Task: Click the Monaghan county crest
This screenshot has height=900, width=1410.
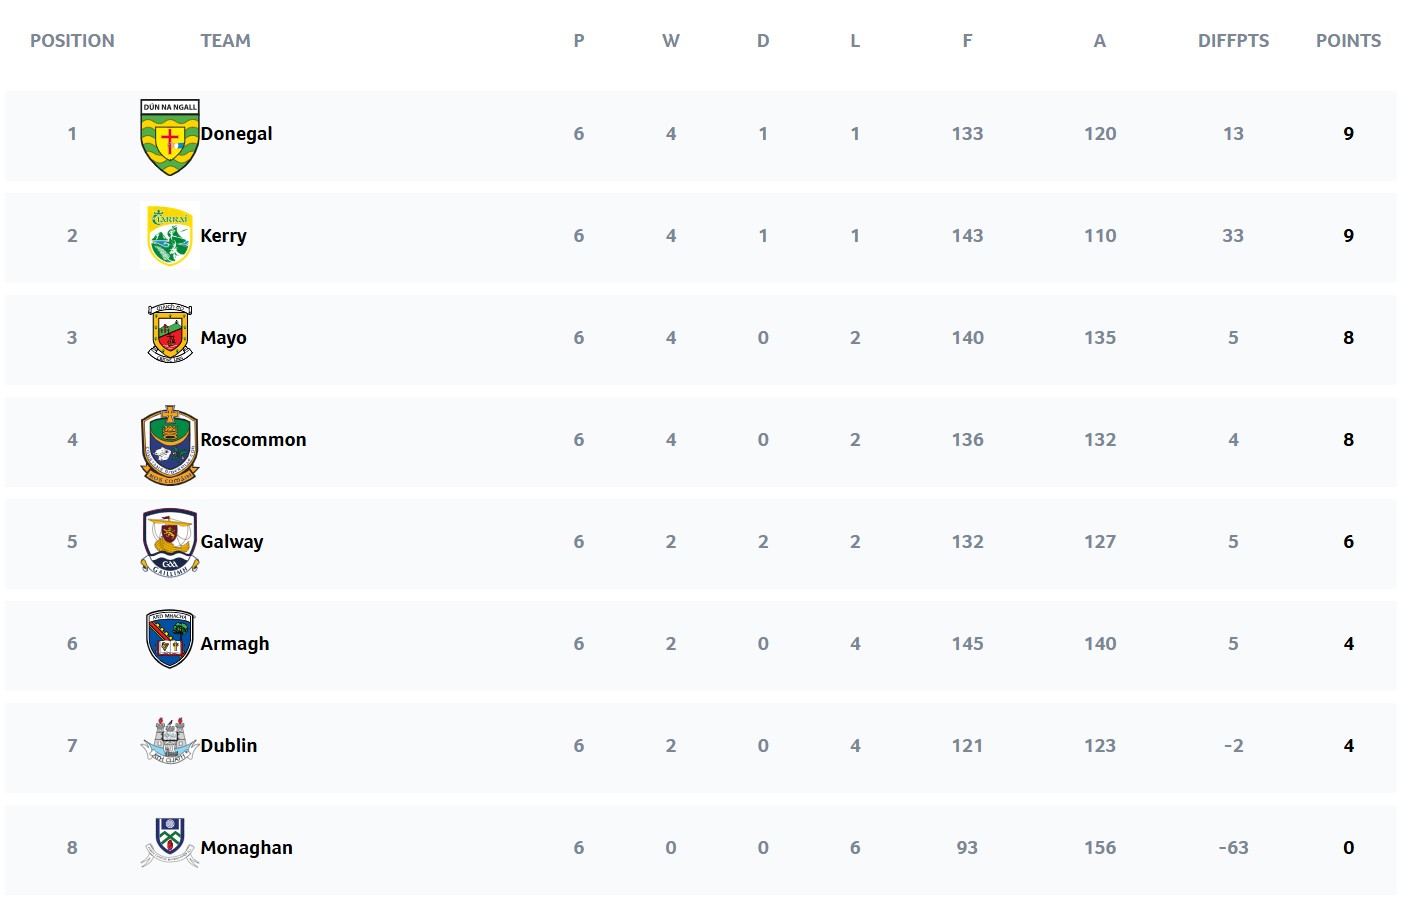Action: [170, 842]
